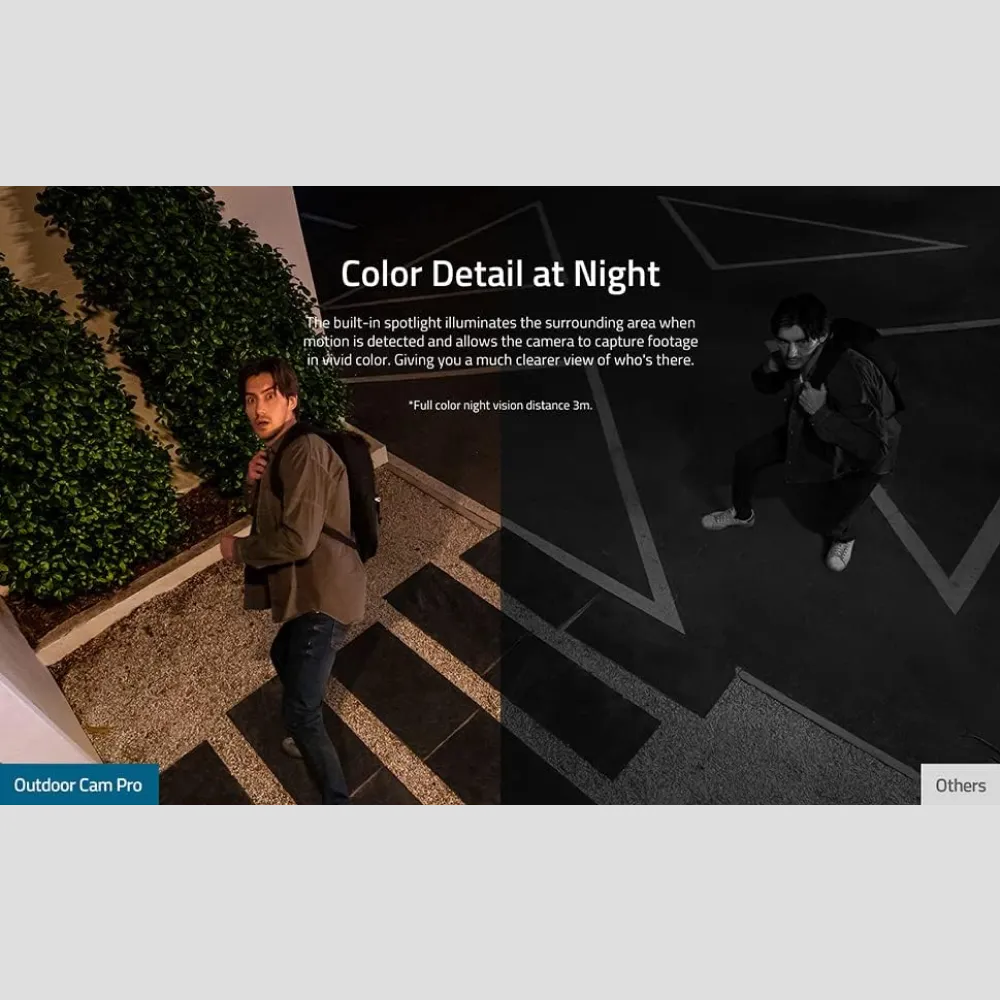Viewport: 1000px width, 1000px height.
Task: Click the empty dark bar below the image
Action: pos(500,900)
